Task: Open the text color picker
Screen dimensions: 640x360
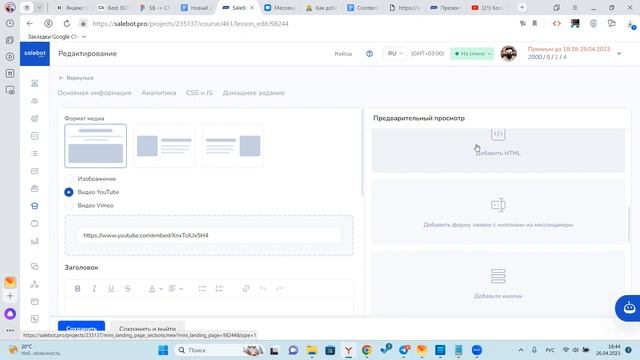Action: click(155, 289)
